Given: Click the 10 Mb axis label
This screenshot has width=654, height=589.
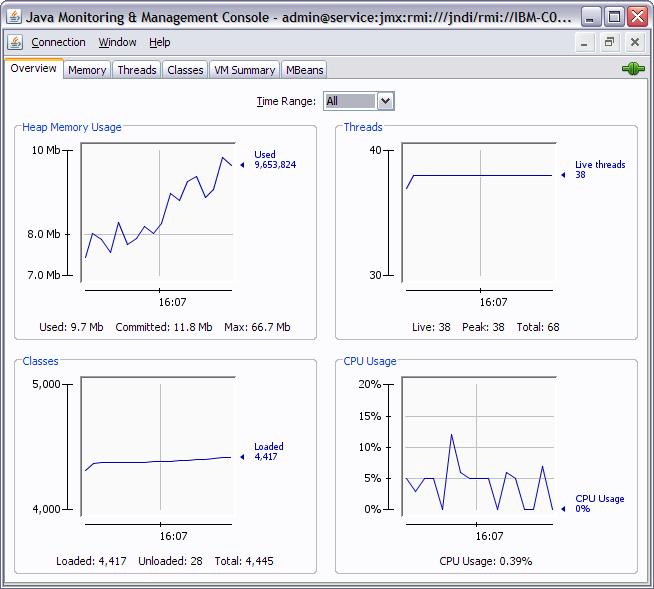Looking at the screenshot, I should pos(46,150).
